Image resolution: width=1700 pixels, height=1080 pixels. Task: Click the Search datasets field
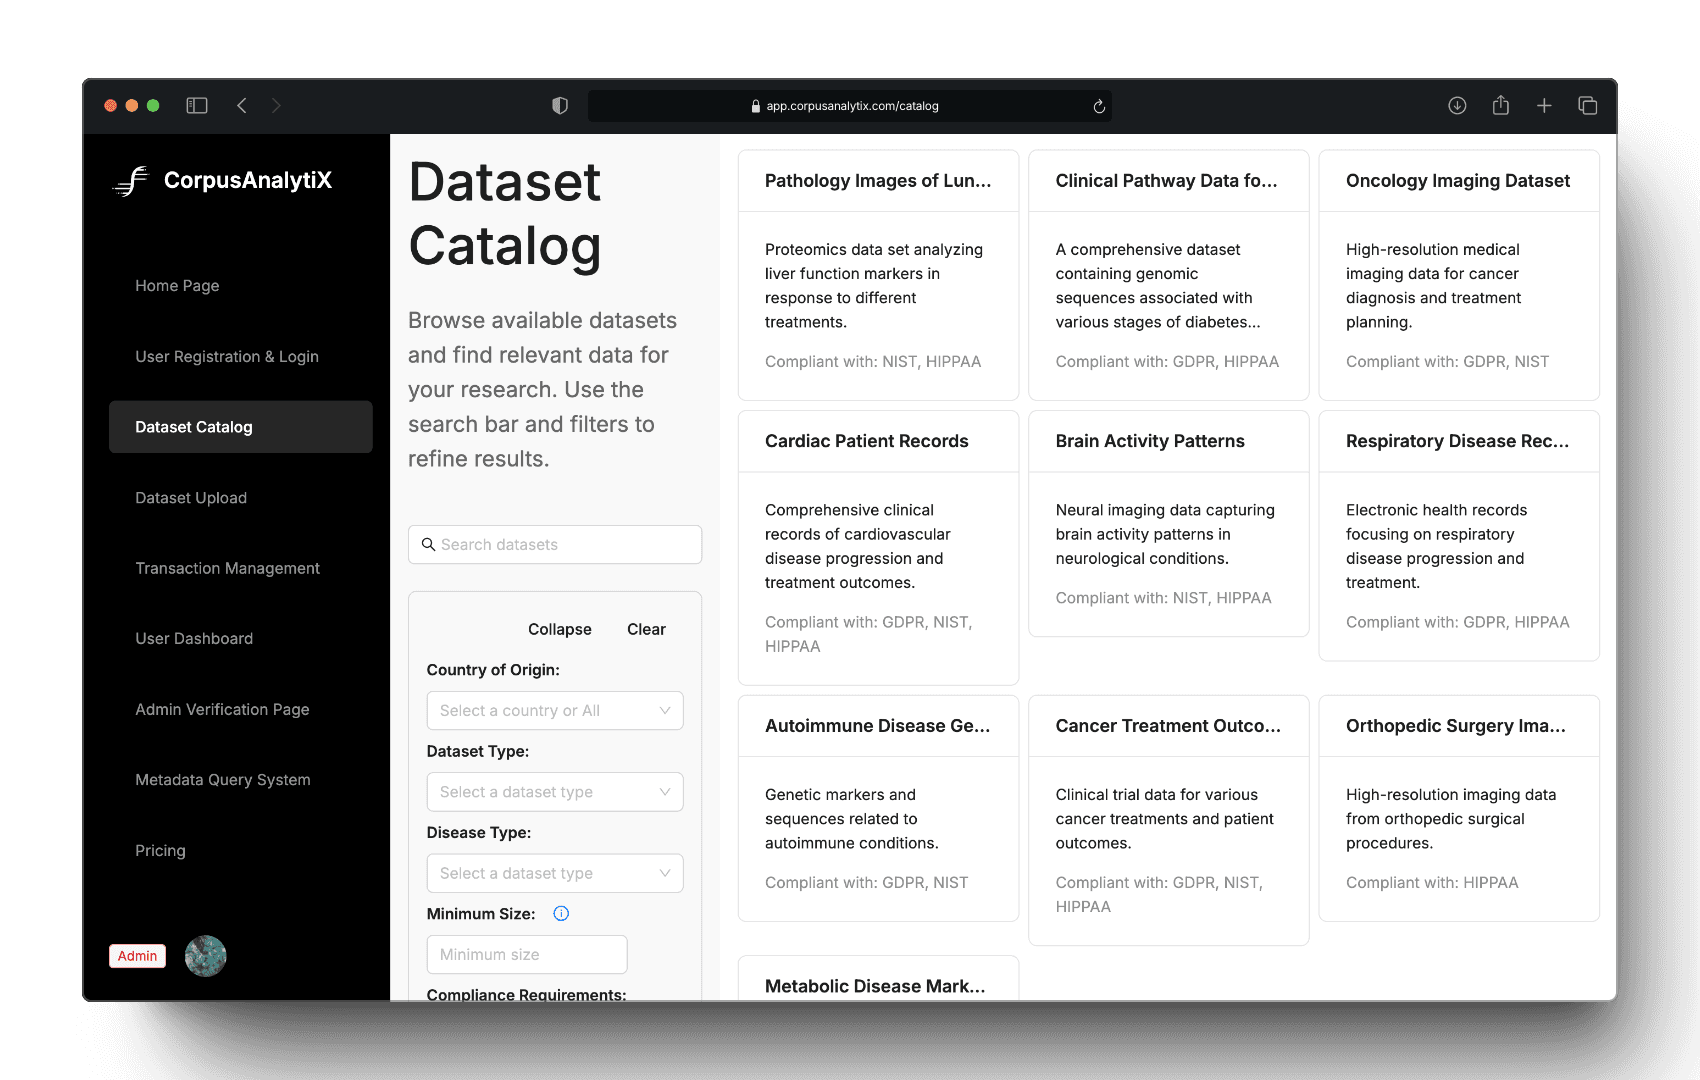click(555, 544)
